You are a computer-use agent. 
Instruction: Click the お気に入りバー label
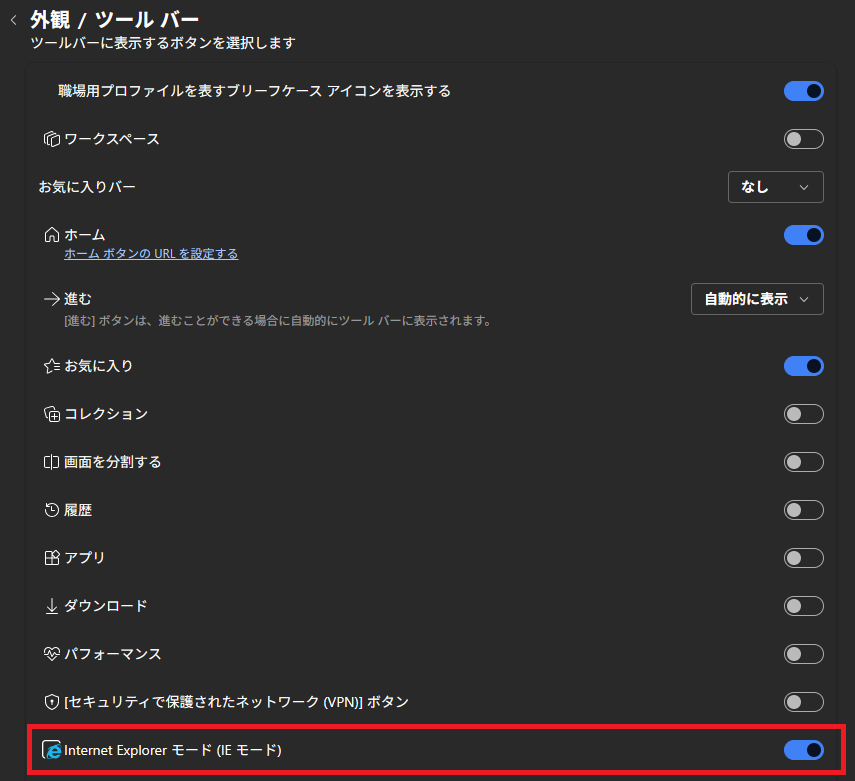tap(87, 187)
